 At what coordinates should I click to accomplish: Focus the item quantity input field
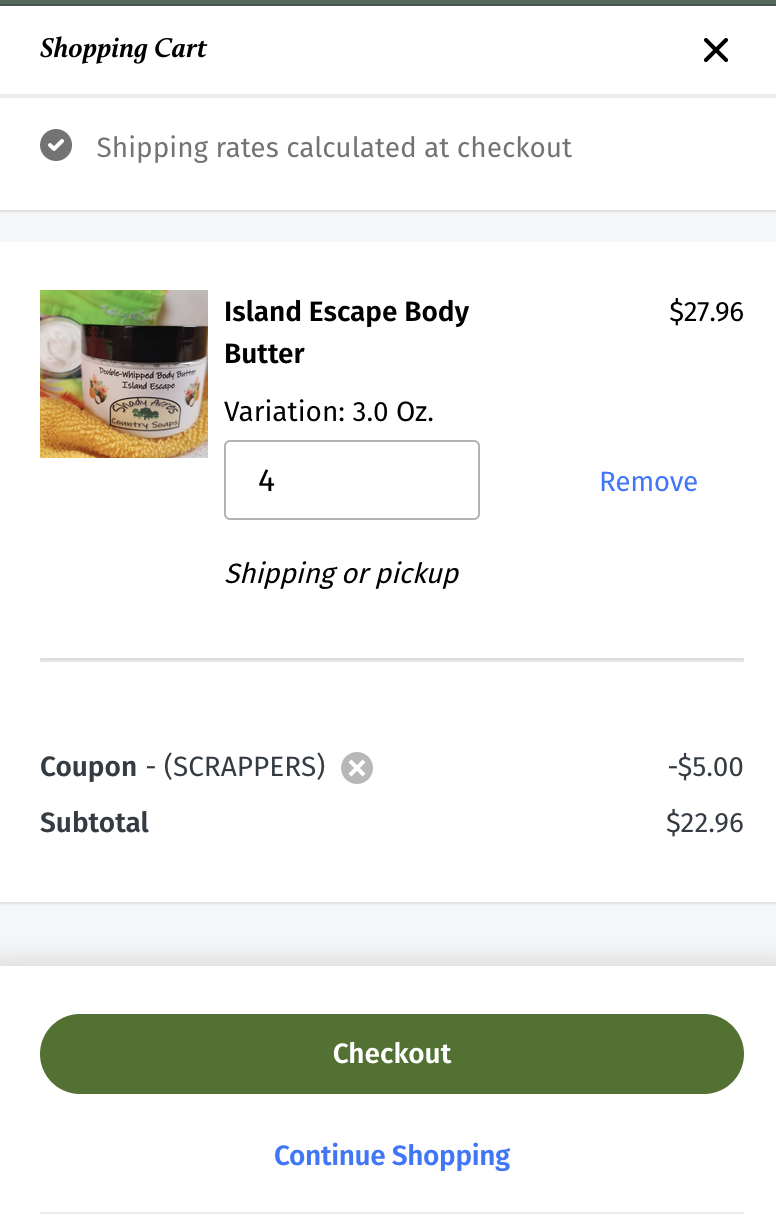(x=352, y=480)
